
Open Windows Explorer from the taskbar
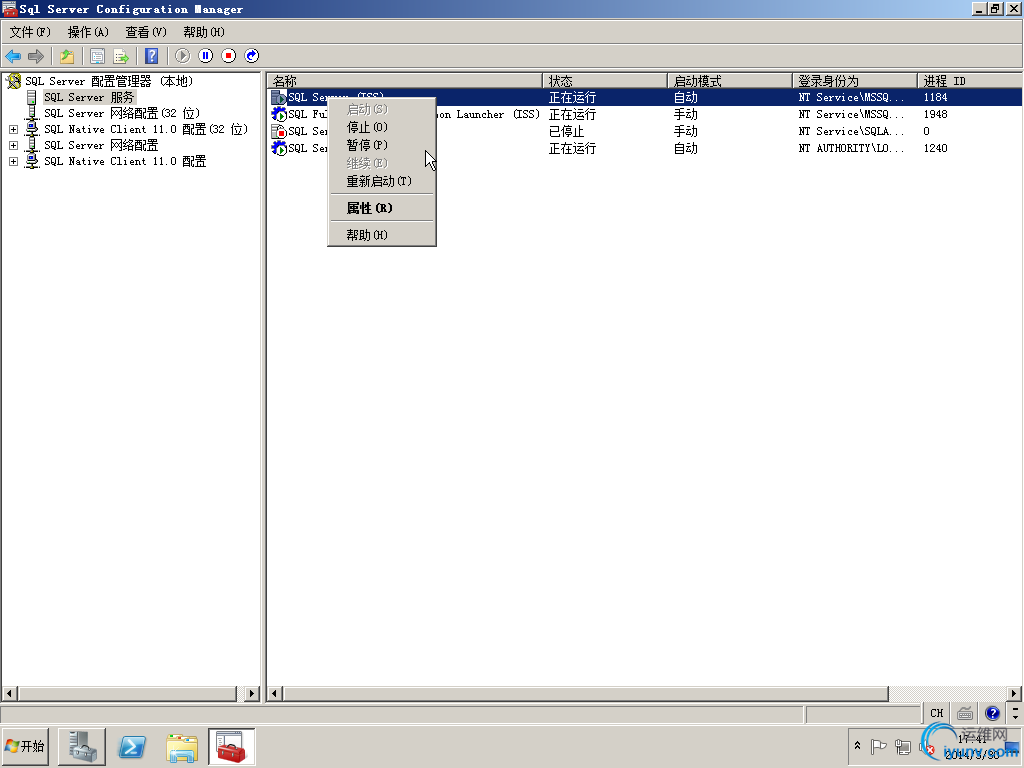tap(182, 747)
